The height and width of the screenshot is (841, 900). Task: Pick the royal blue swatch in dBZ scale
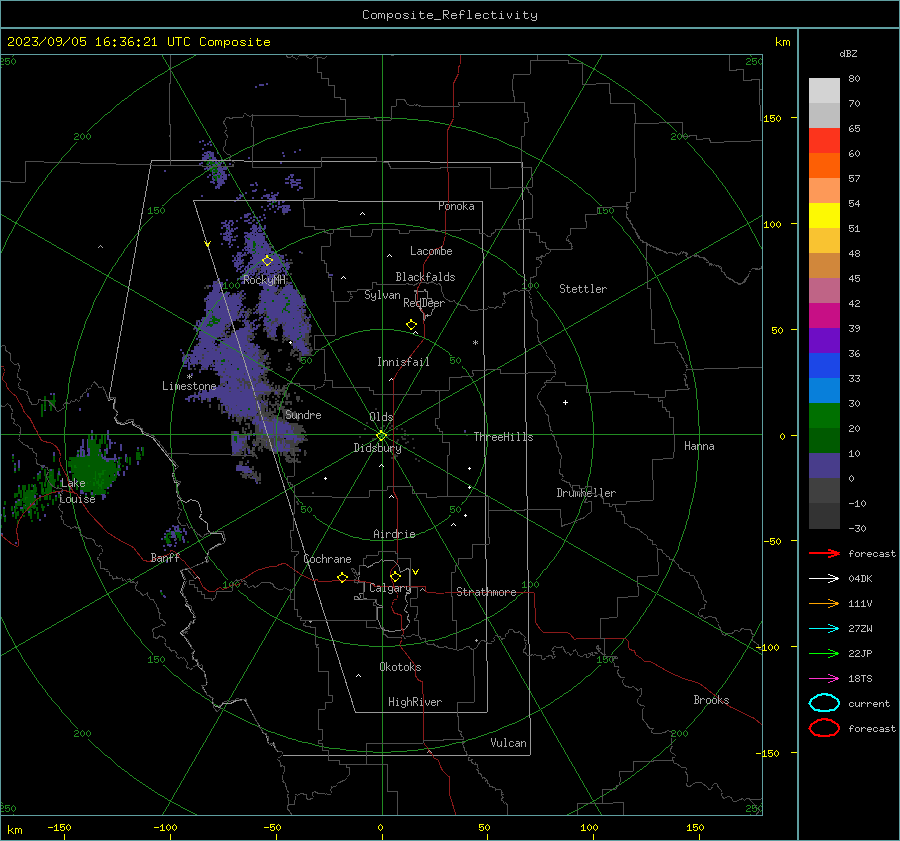pyautogui.click(x=824, y=365)
